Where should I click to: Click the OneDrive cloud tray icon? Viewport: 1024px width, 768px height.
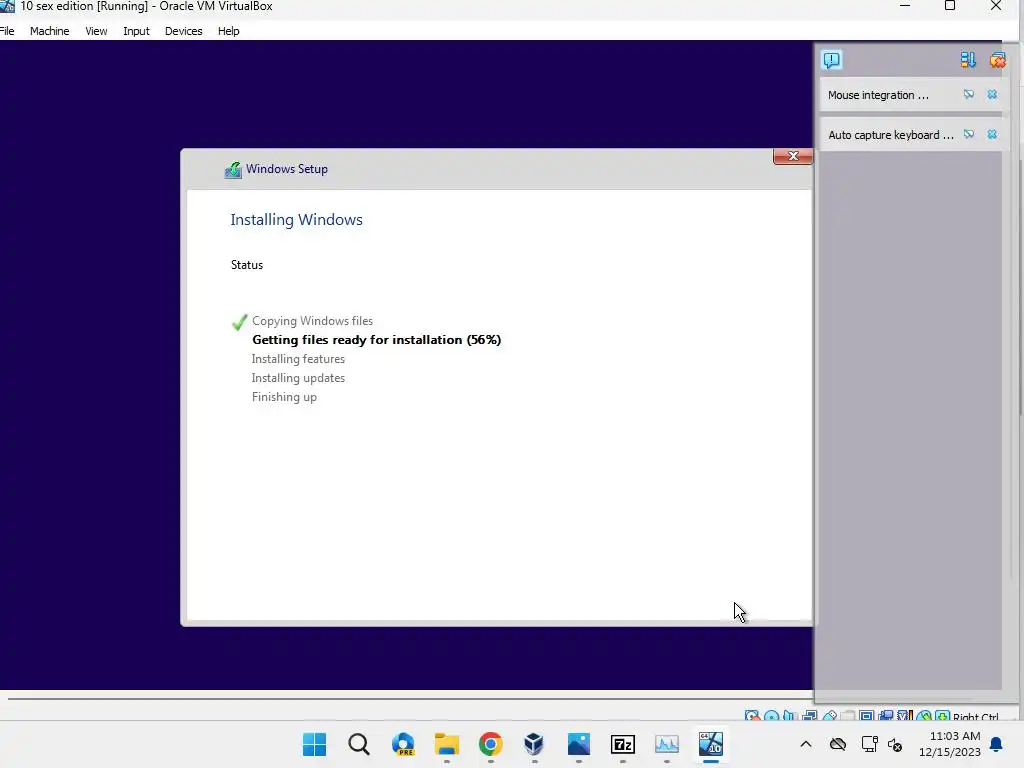[838, 744]
